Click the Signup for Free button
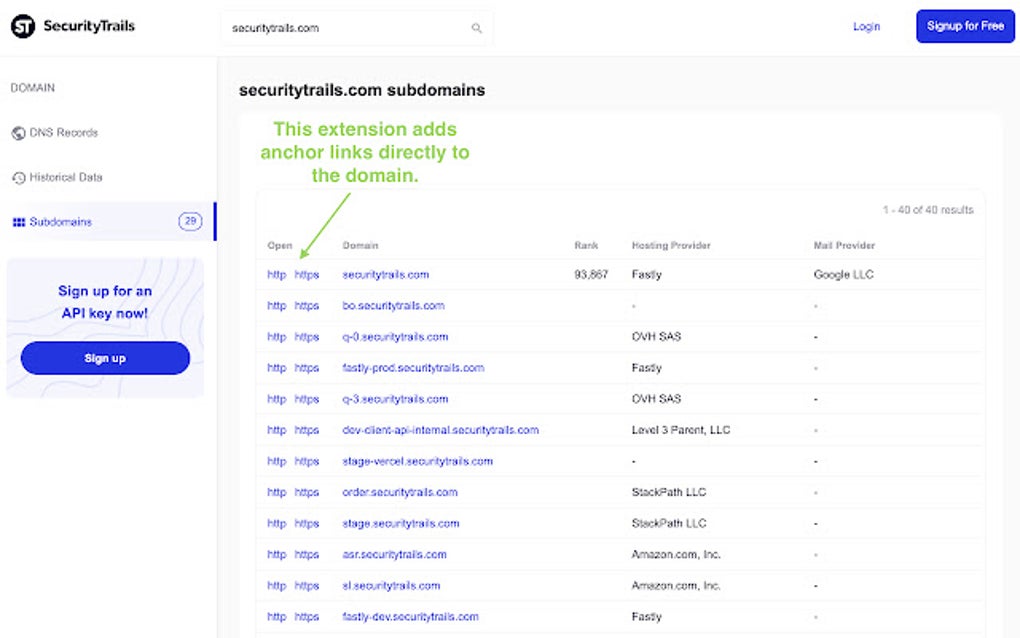The width and height of the screenshot is (1020, 638). (964, 27)
